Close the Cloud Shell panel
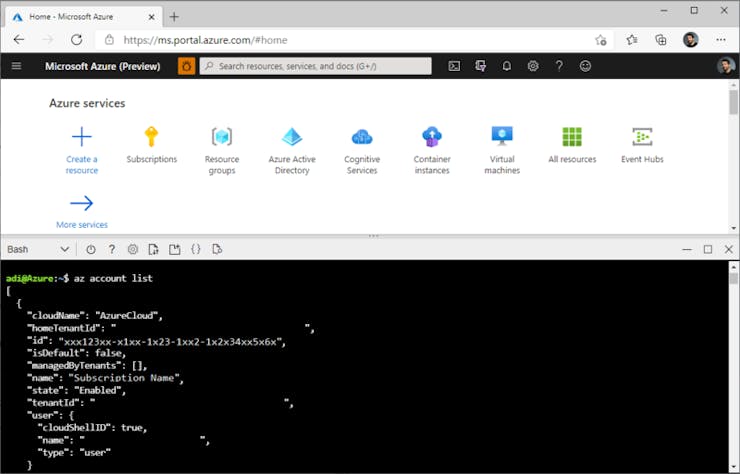 [729, 249]
